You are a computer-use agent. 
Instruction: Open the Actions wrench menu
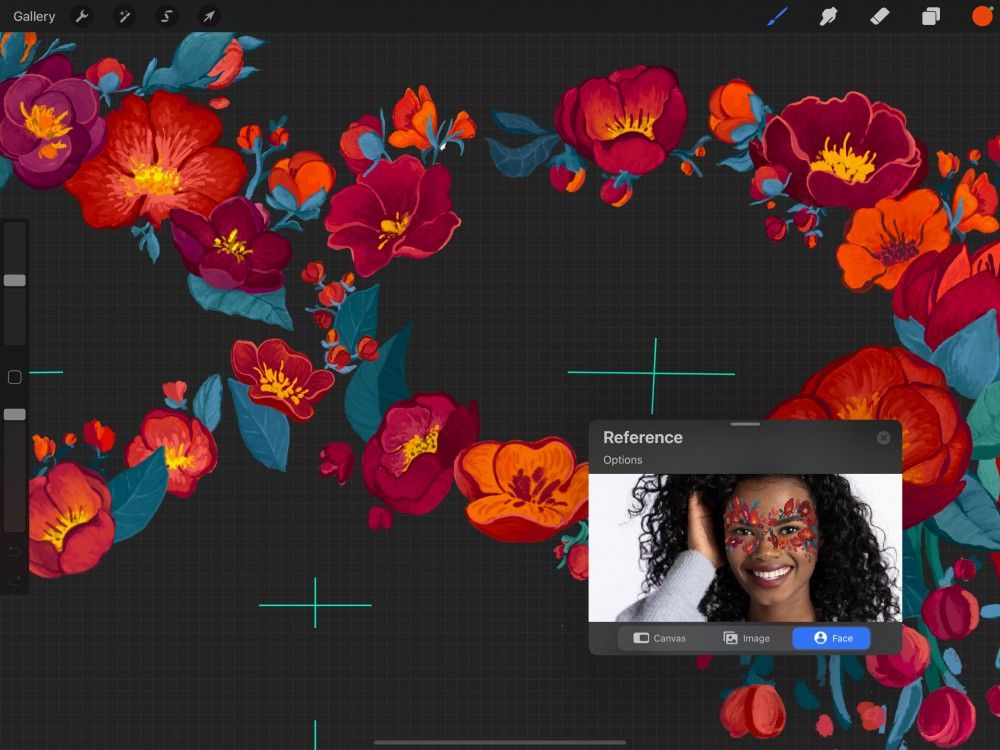click(x=83, y=16)
